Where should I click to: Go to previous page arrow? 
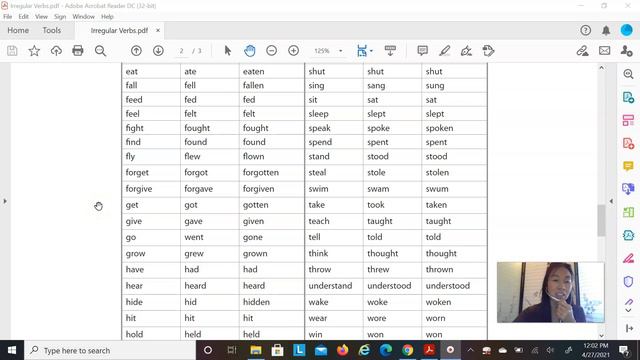[136, 51]
